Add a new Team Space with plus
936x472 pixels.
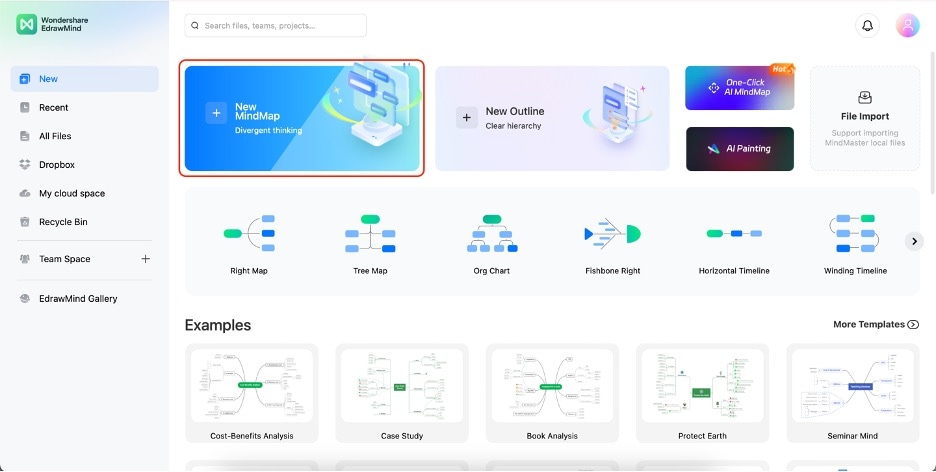tap(145, 259)
